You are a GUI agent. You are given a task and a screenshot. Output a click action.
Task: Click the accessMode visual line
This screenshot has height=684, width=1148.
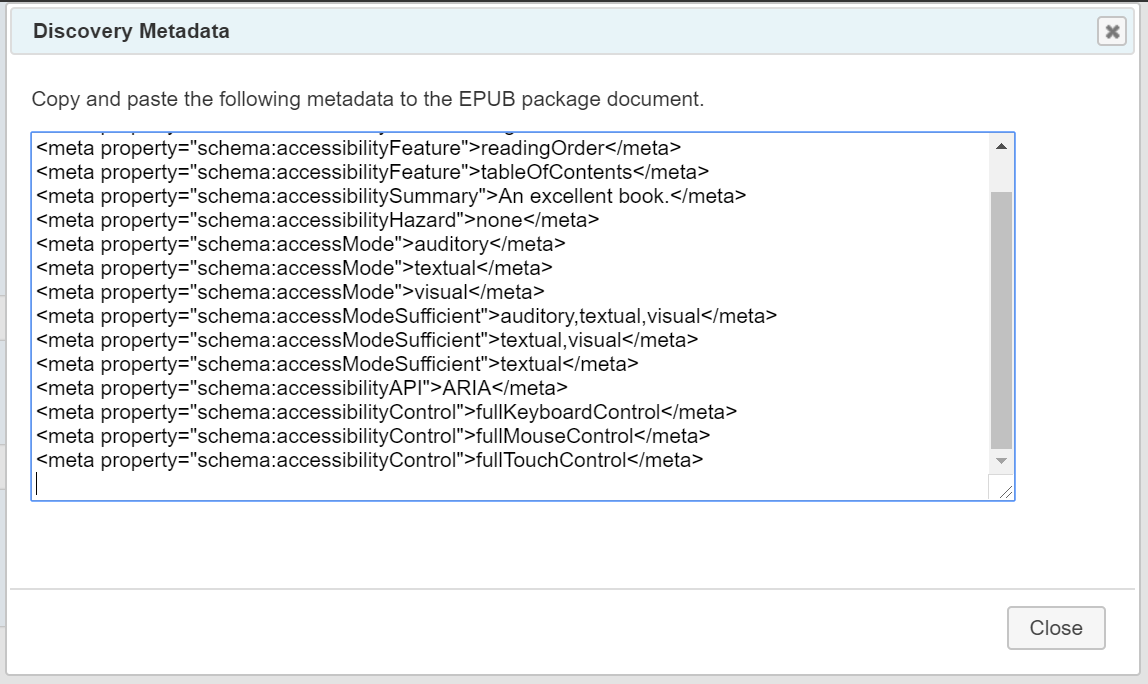pyautogui.click(x=291, y=292)
